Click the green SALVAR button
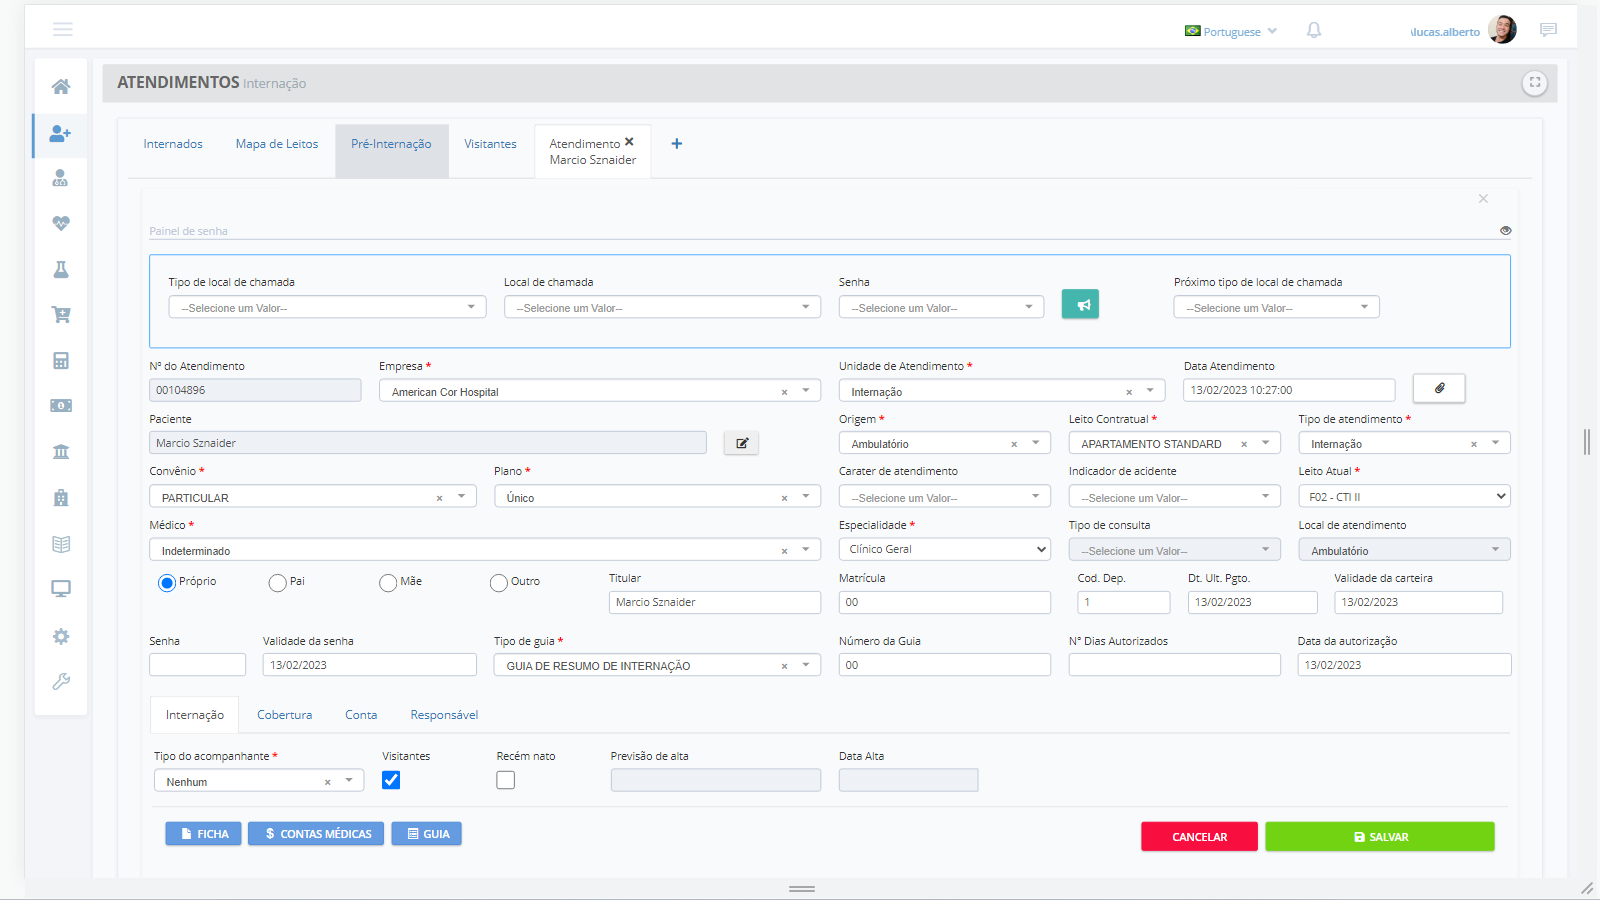The width and height of the screenshot is (1600, 900). point(1379,837)
